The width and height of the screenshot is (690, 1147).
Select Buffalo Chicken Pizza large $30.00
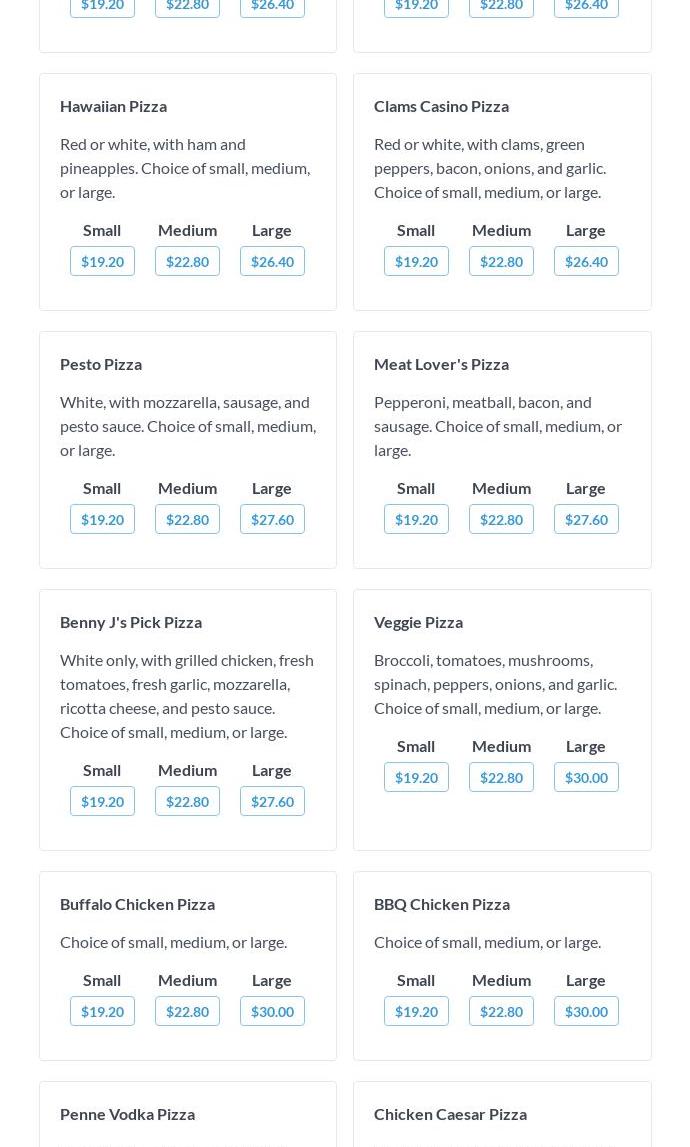pos(272,1011)
